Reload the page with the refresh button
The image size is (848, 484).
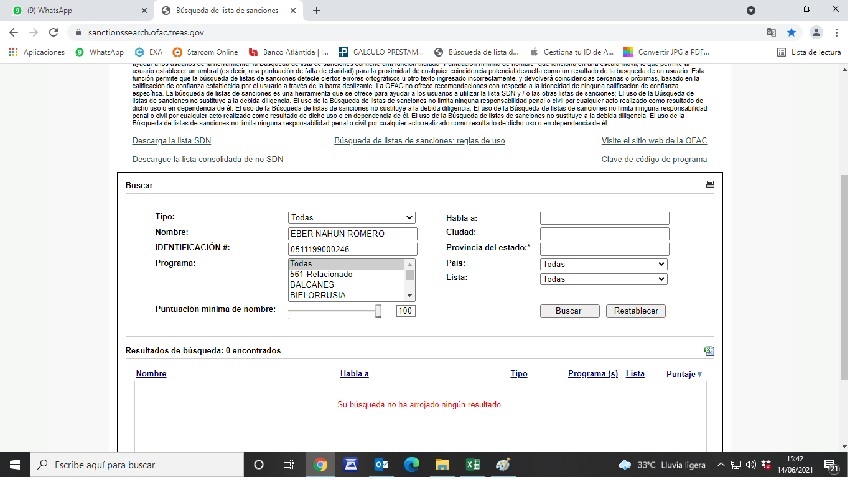[53, 32]
